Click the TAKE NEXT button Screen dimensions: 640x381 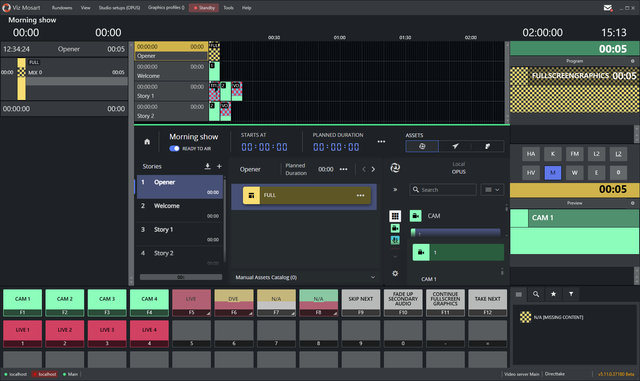coord(487,303)
